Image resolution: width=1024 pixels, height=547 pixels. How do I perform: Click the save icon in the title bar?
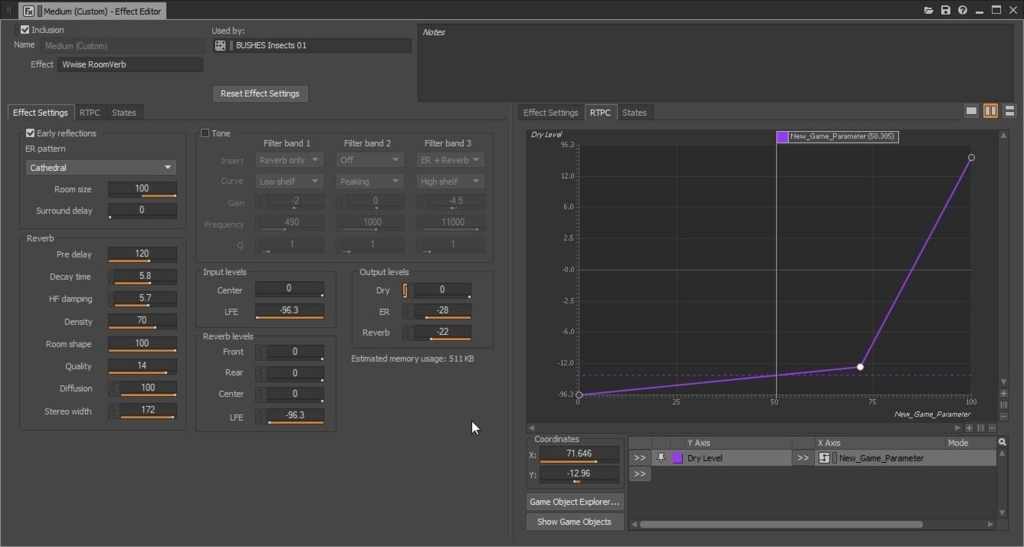(x=945, y=10)
